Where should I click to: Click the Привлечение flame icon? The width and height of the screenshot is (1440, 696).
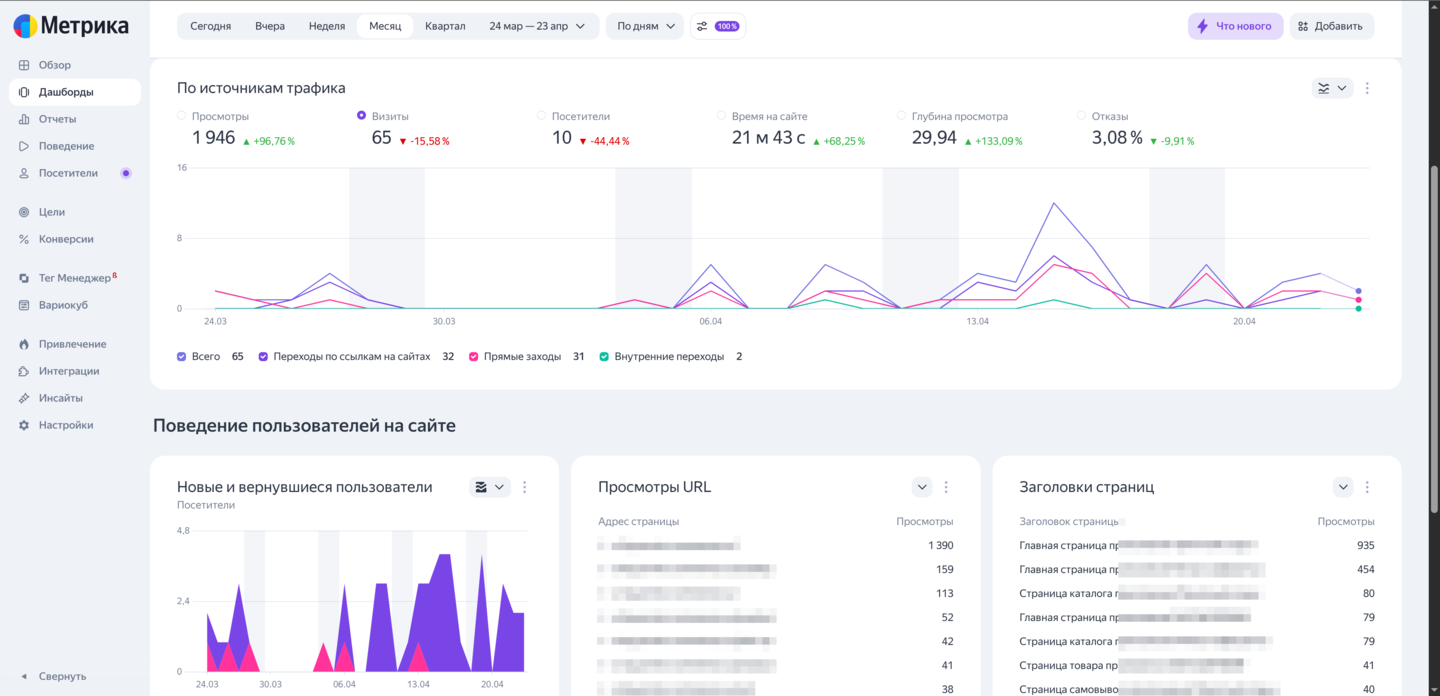pyautogui.click(x=24, y=344)
